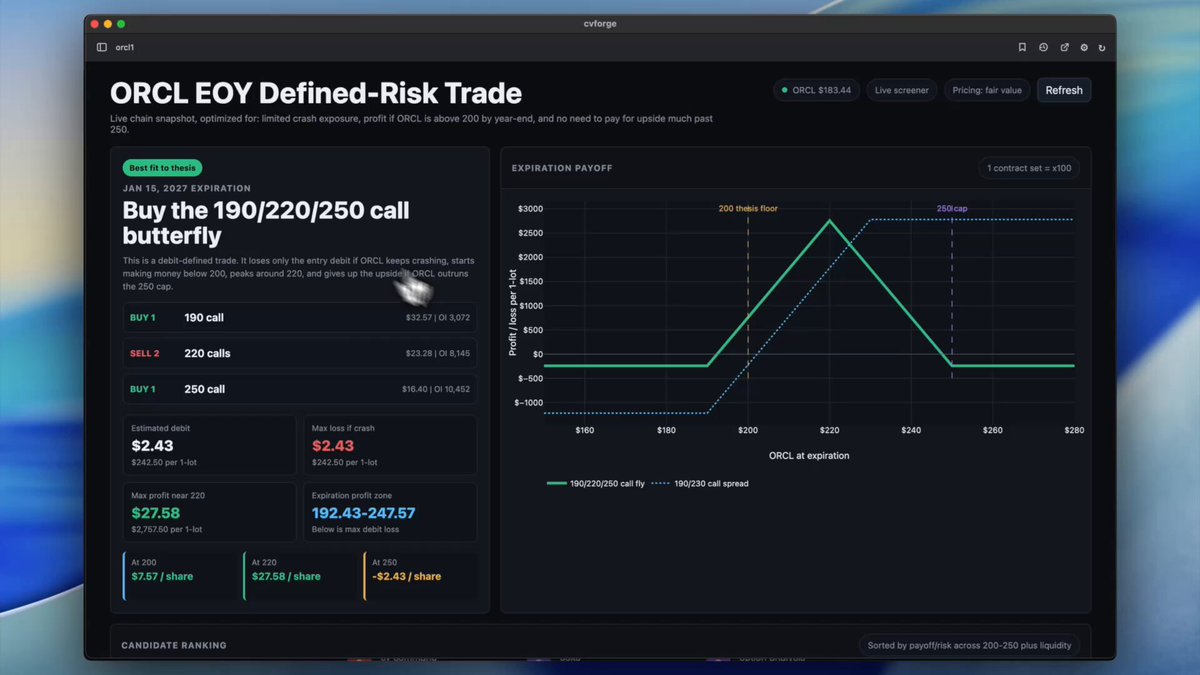Image resolution: width=1200 pixels, height=675 pixels.
Task: Click the At 200 $7.57 / share tile
Action: tap(180, 575)
